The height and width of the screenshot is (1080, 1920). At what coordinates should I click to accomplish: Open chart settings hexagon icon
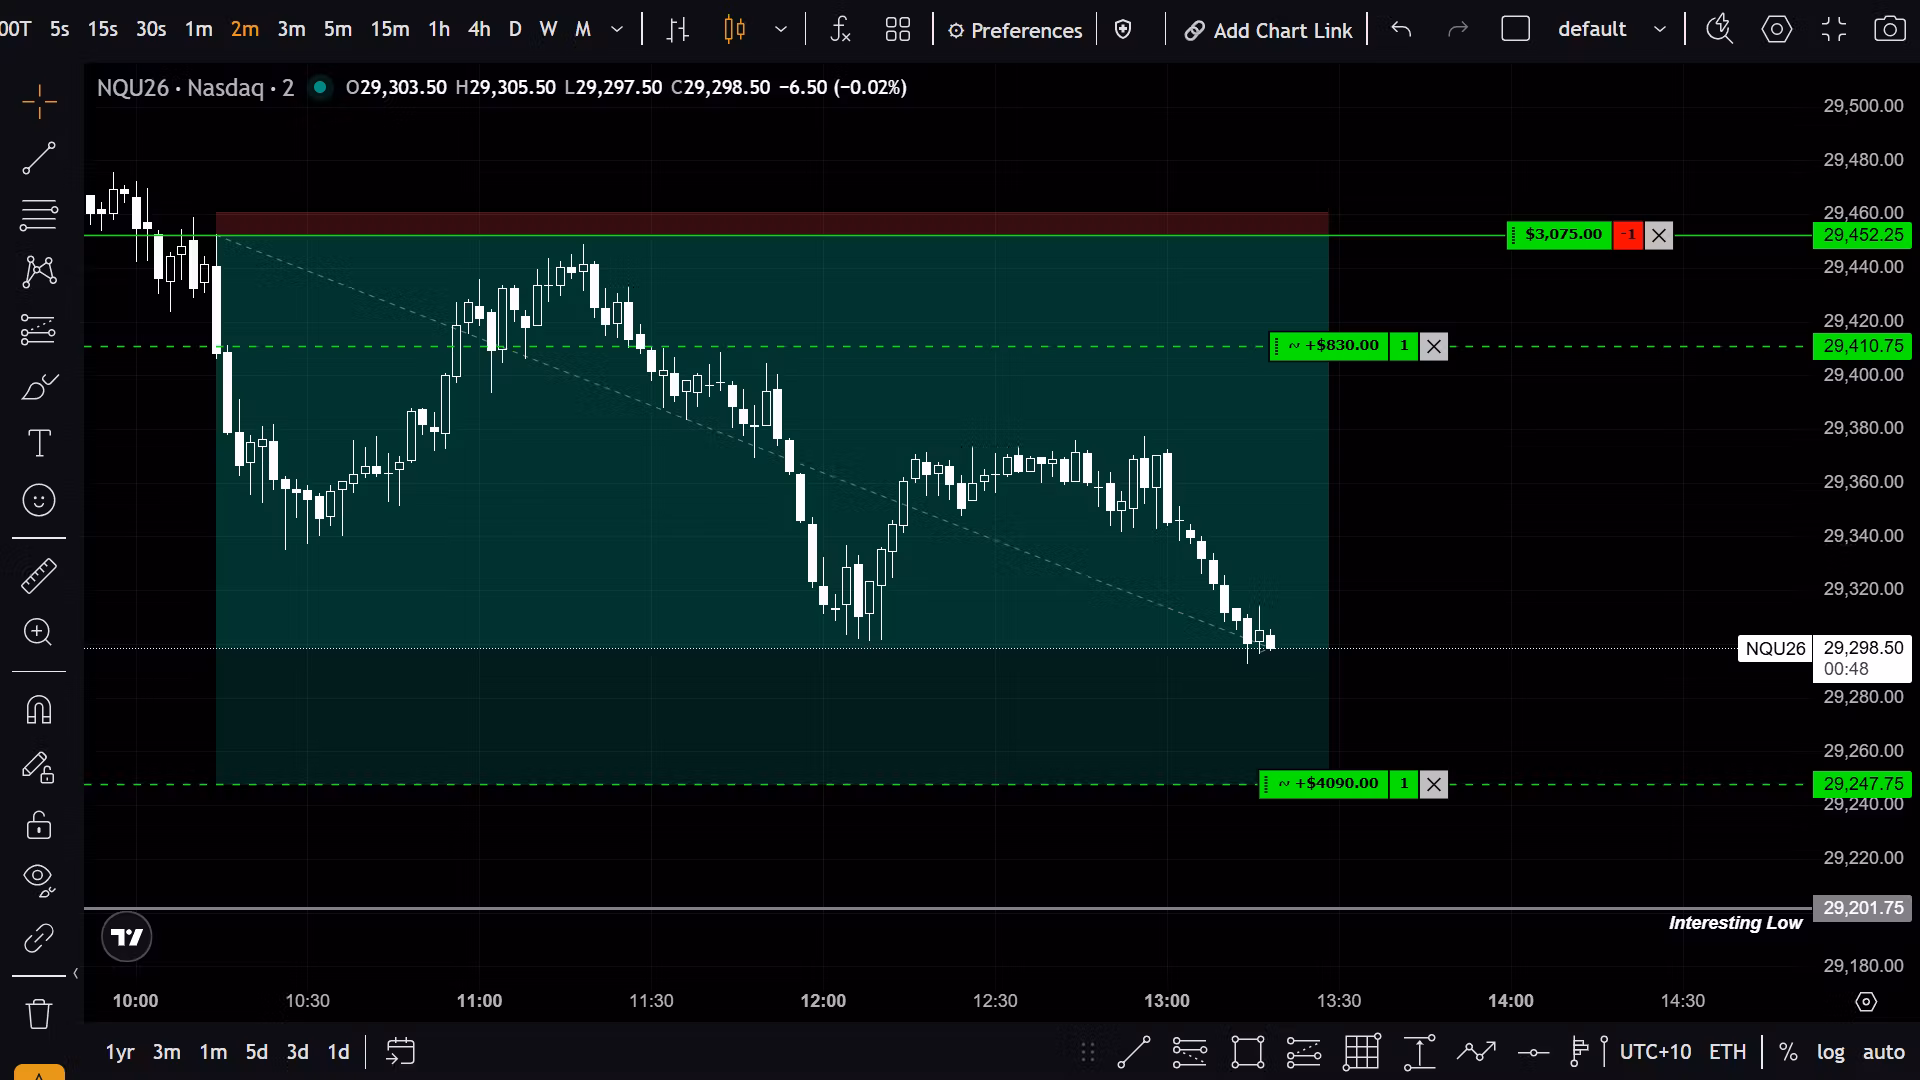pyautogui.click(x=1777, y=29)
